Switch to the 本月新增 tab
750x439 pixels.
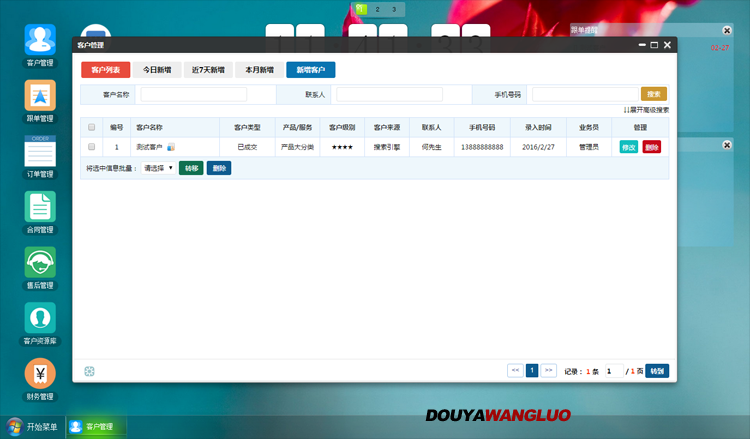coord(259,70)
